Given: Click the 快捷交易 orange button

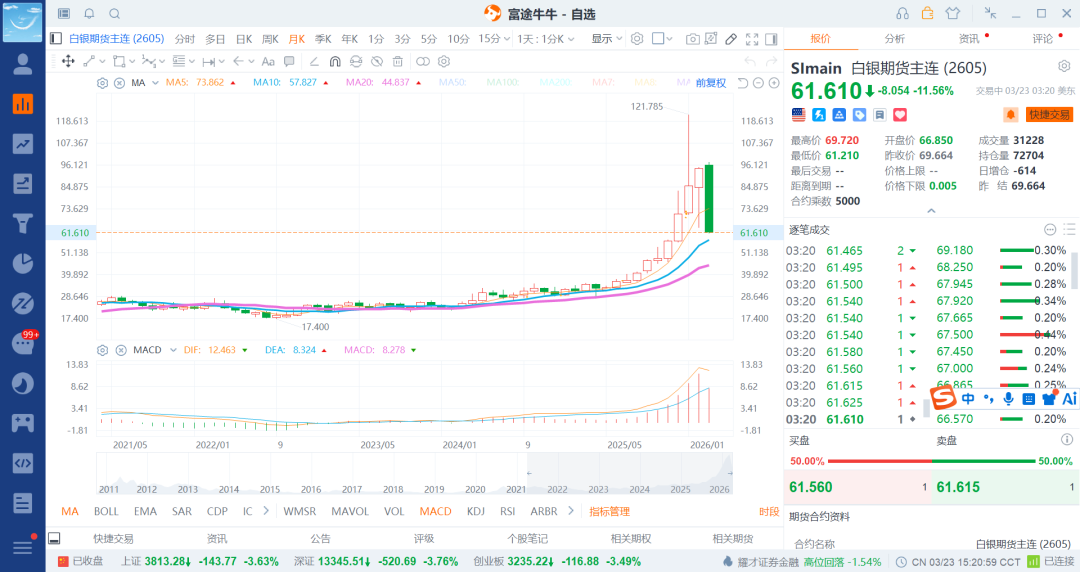Looking at the screenshot, I should point(1049,115).
